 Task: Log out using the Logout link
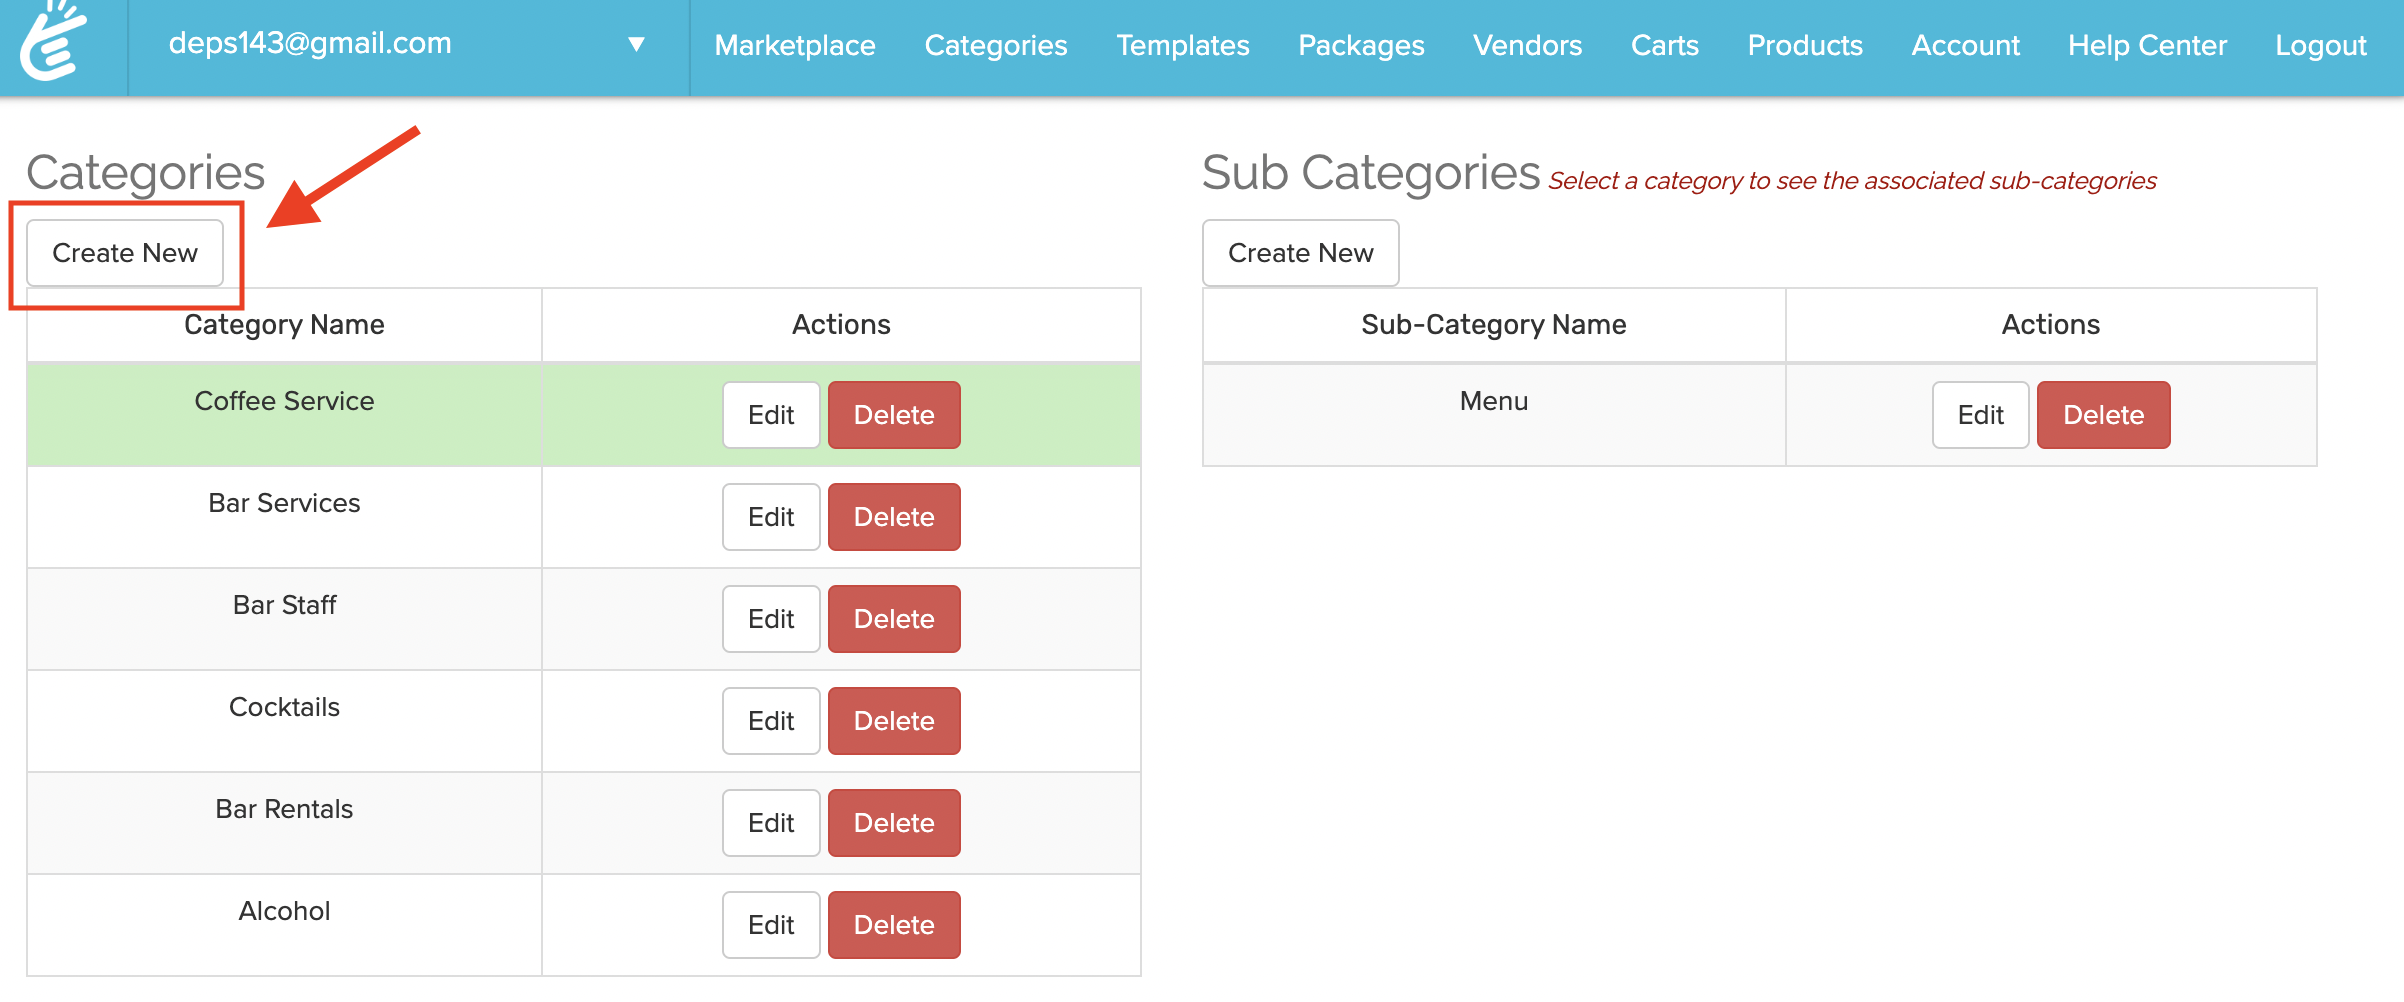(2320, 45)
